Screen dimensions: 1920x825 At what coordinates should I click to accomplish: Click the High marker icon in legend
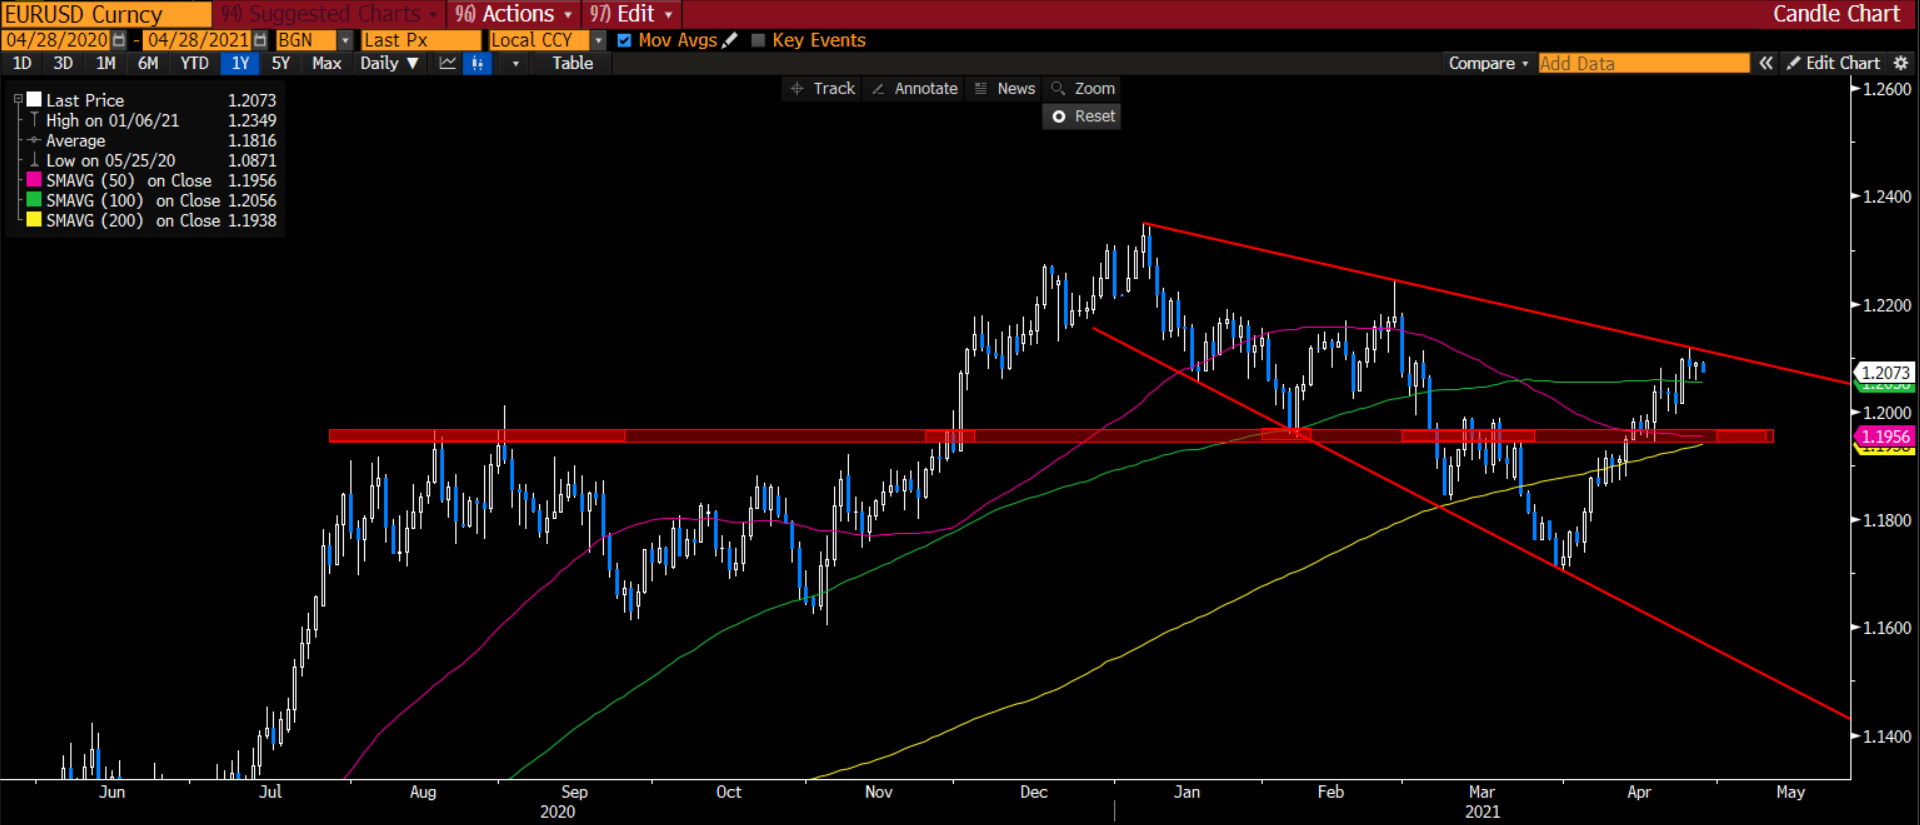34,120
